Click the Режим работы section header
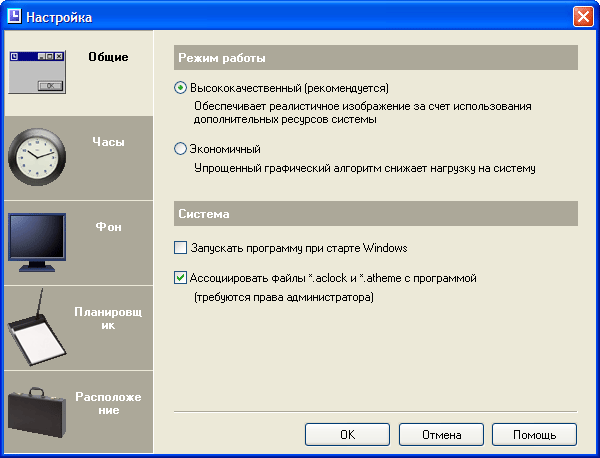Screen dimensions: 600x458 (376, 58)
